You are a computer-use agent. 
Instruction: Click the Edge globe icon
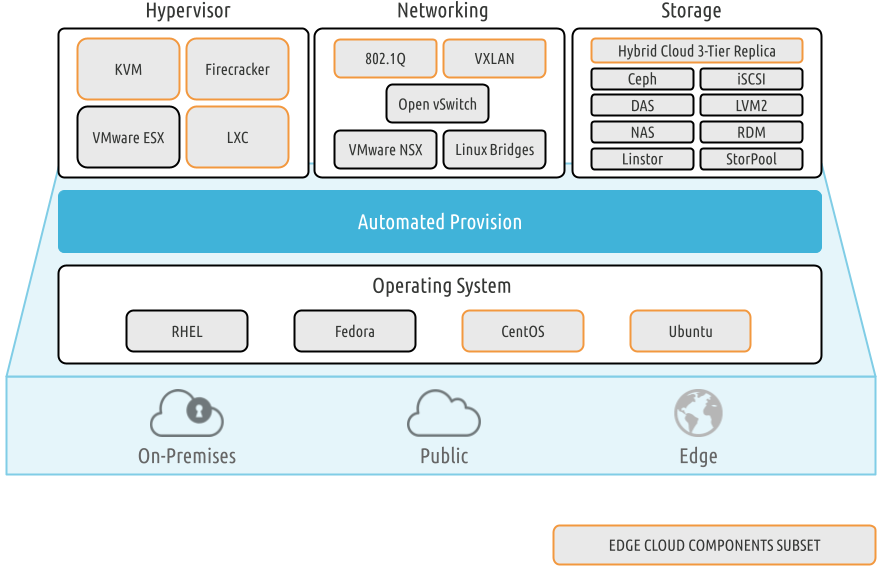tap(697, 413)
